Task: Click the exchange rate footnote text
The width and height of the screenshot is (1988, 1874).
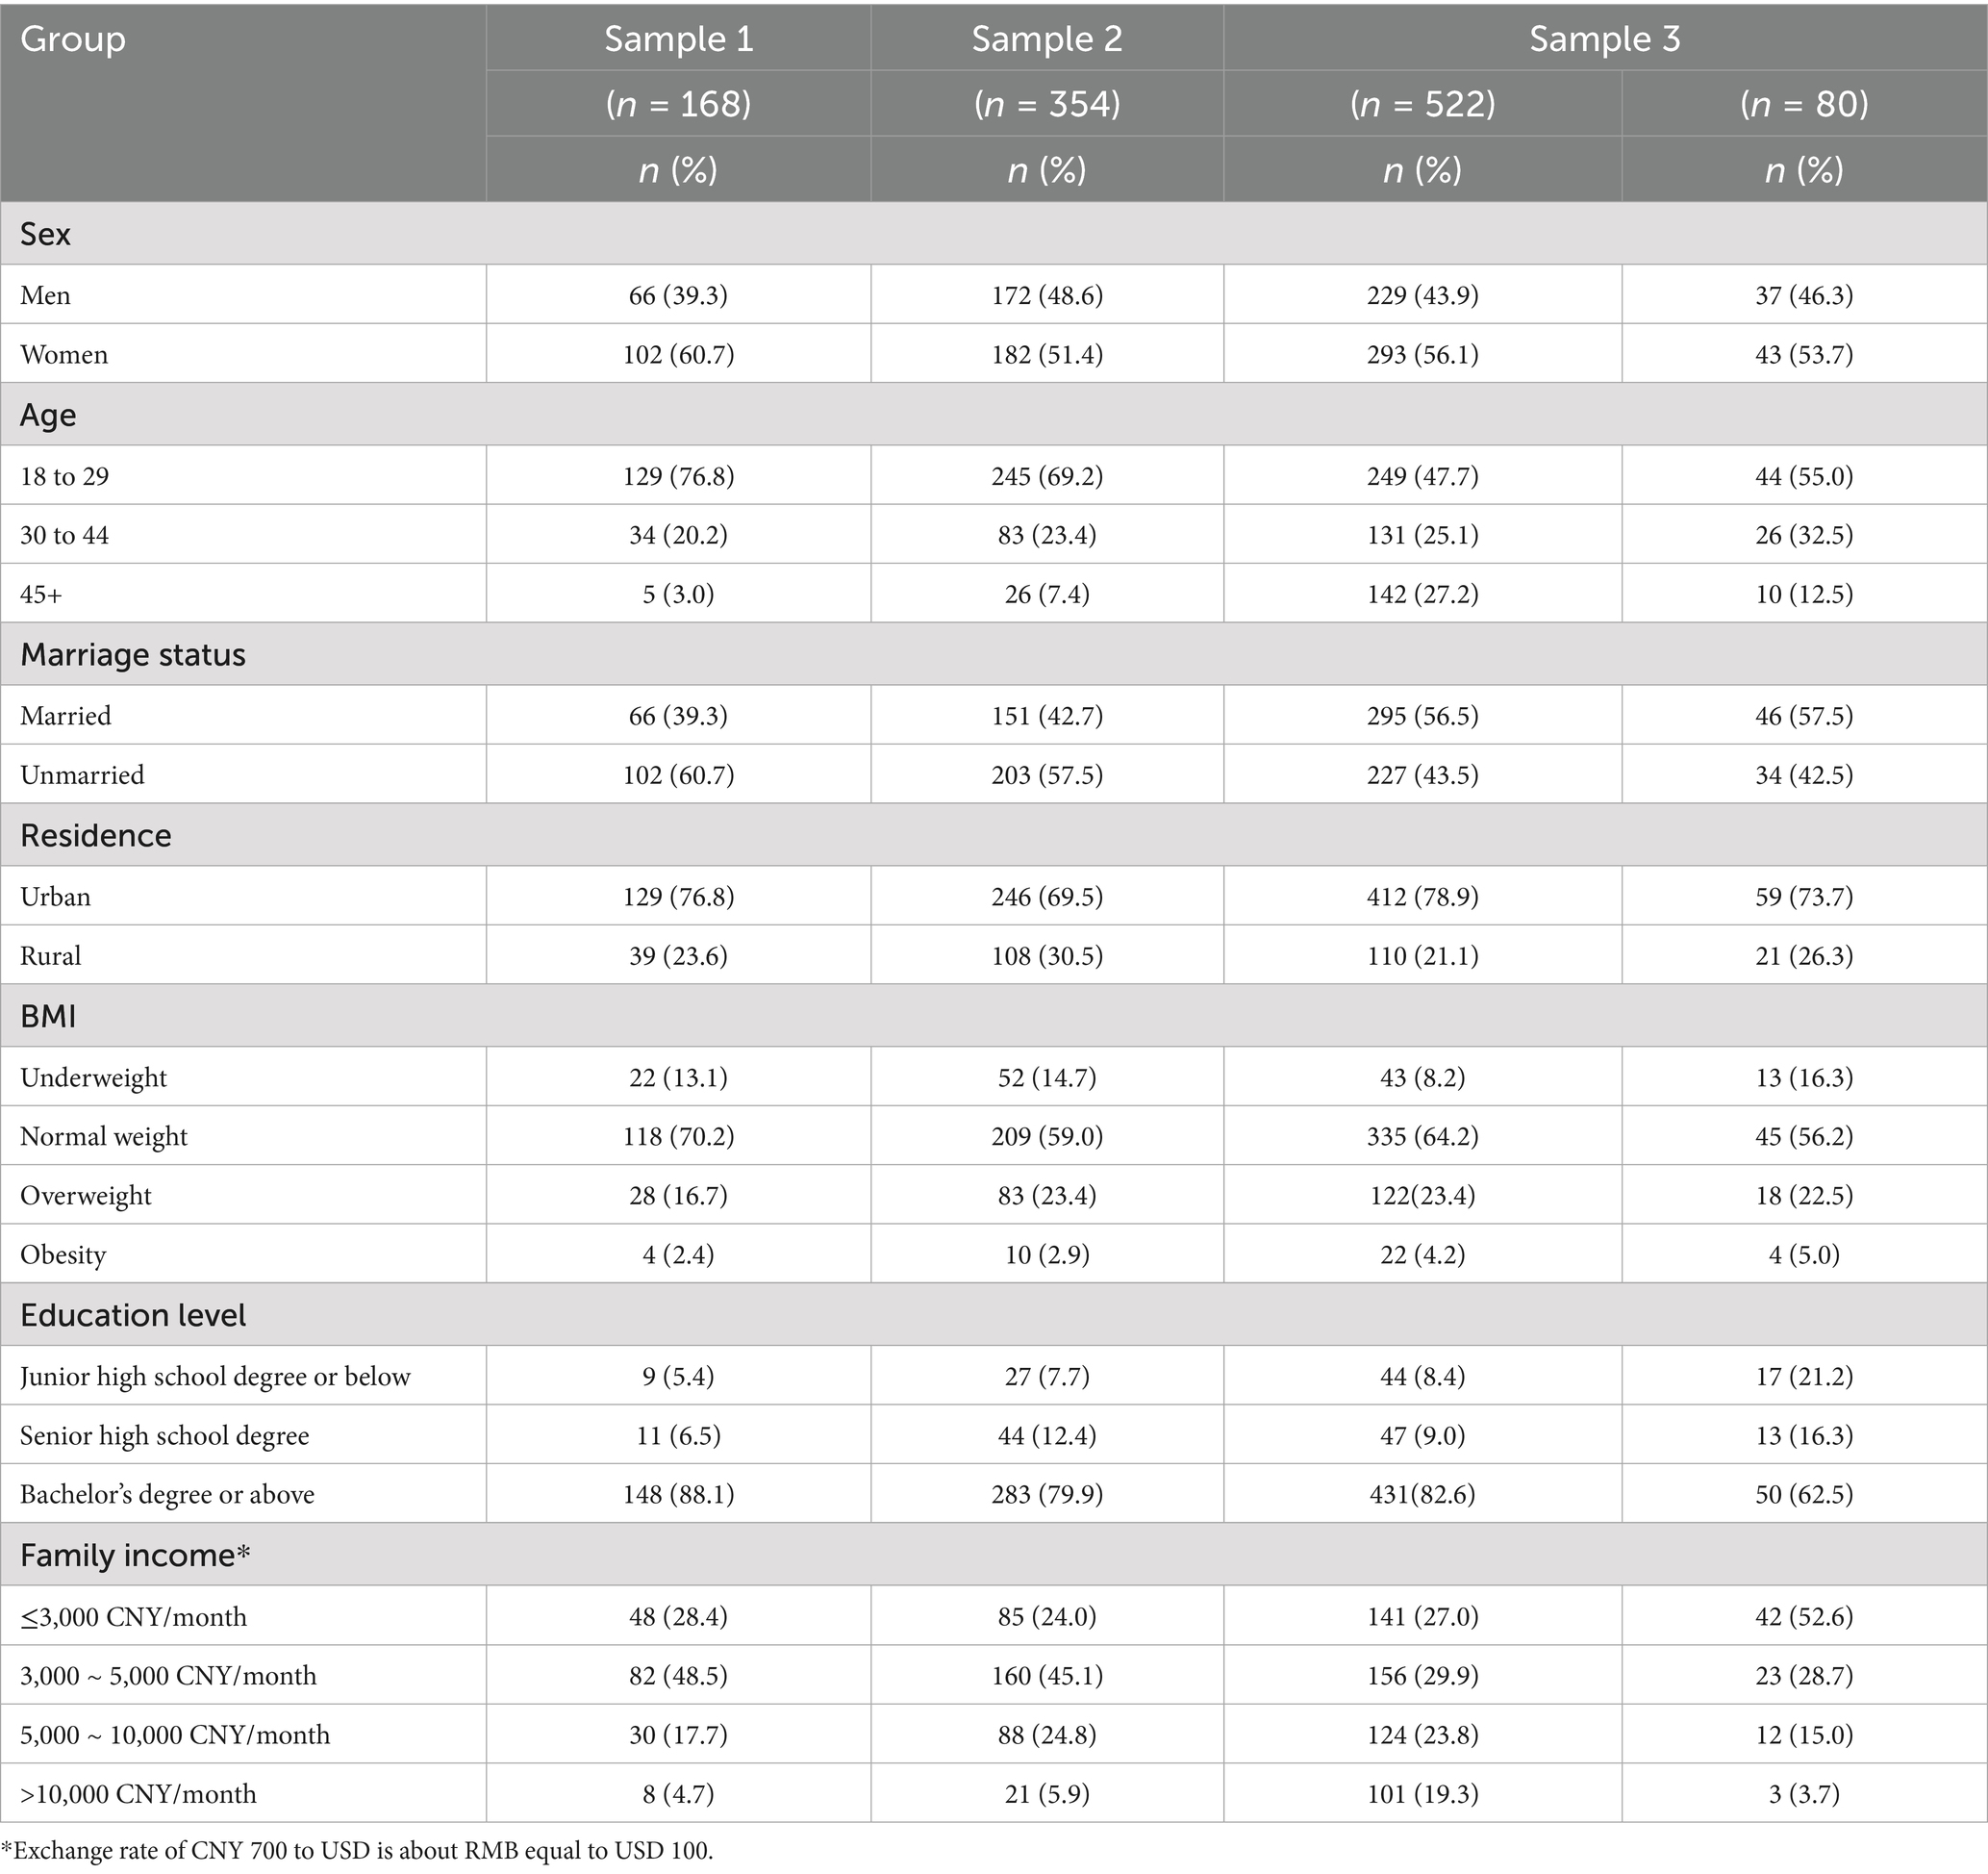Action: click(x=357, y=1851)
